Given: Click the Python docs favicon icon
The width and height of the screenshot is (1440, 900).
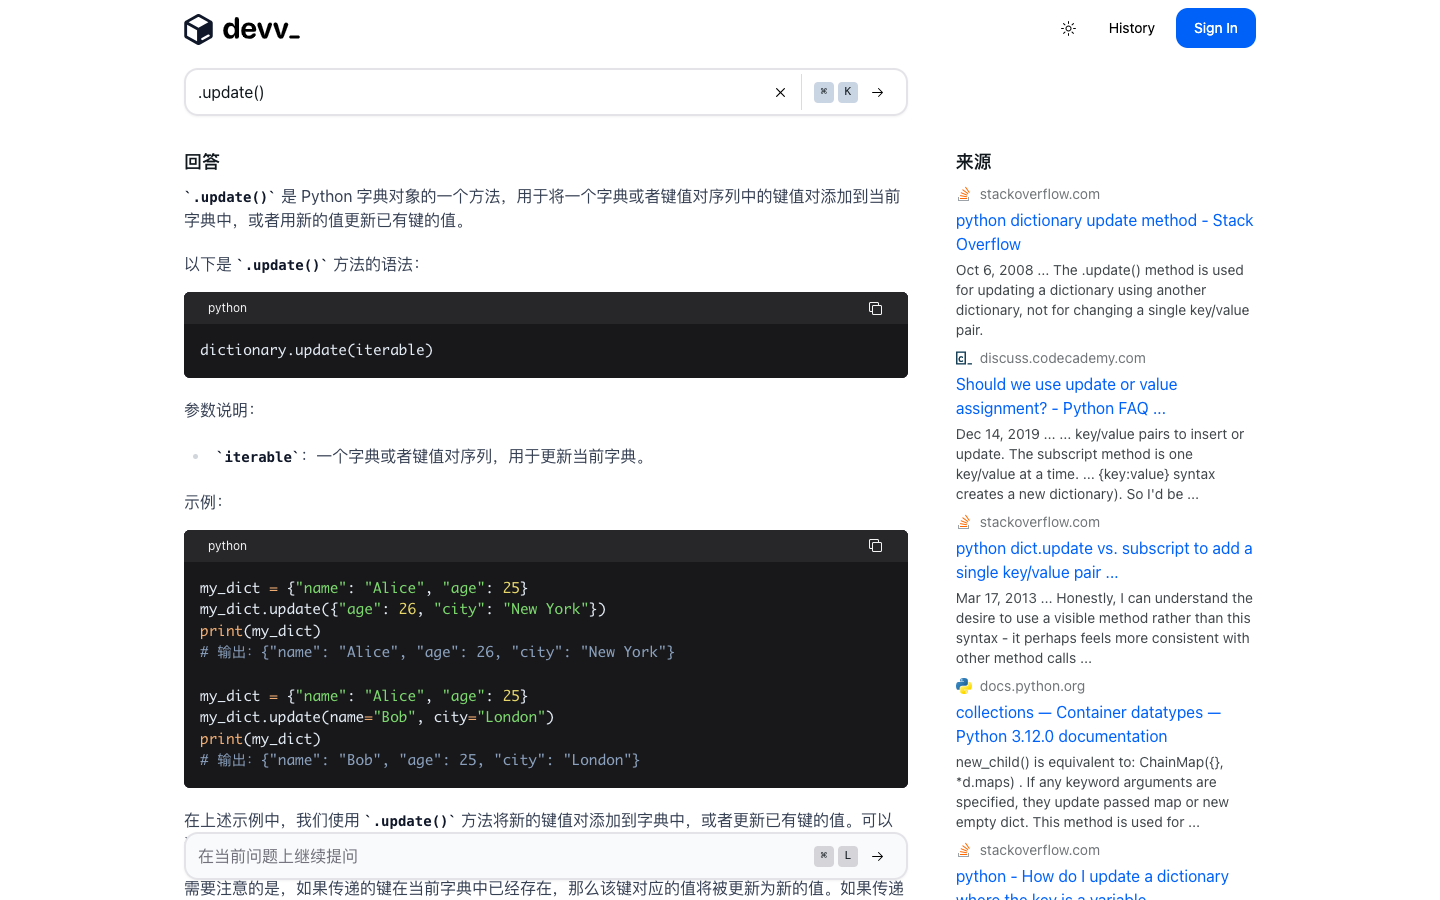Looking at the screenshot, I should (963, 686).
